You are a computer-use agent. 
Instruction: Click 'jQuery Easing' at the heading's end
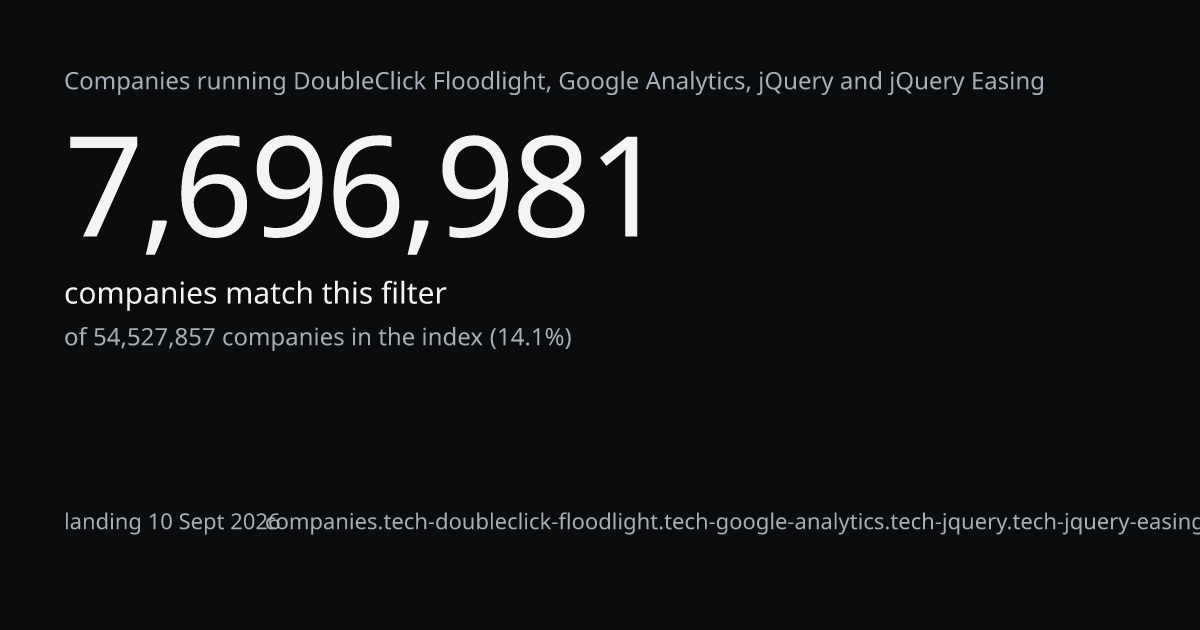coord(966,82)
